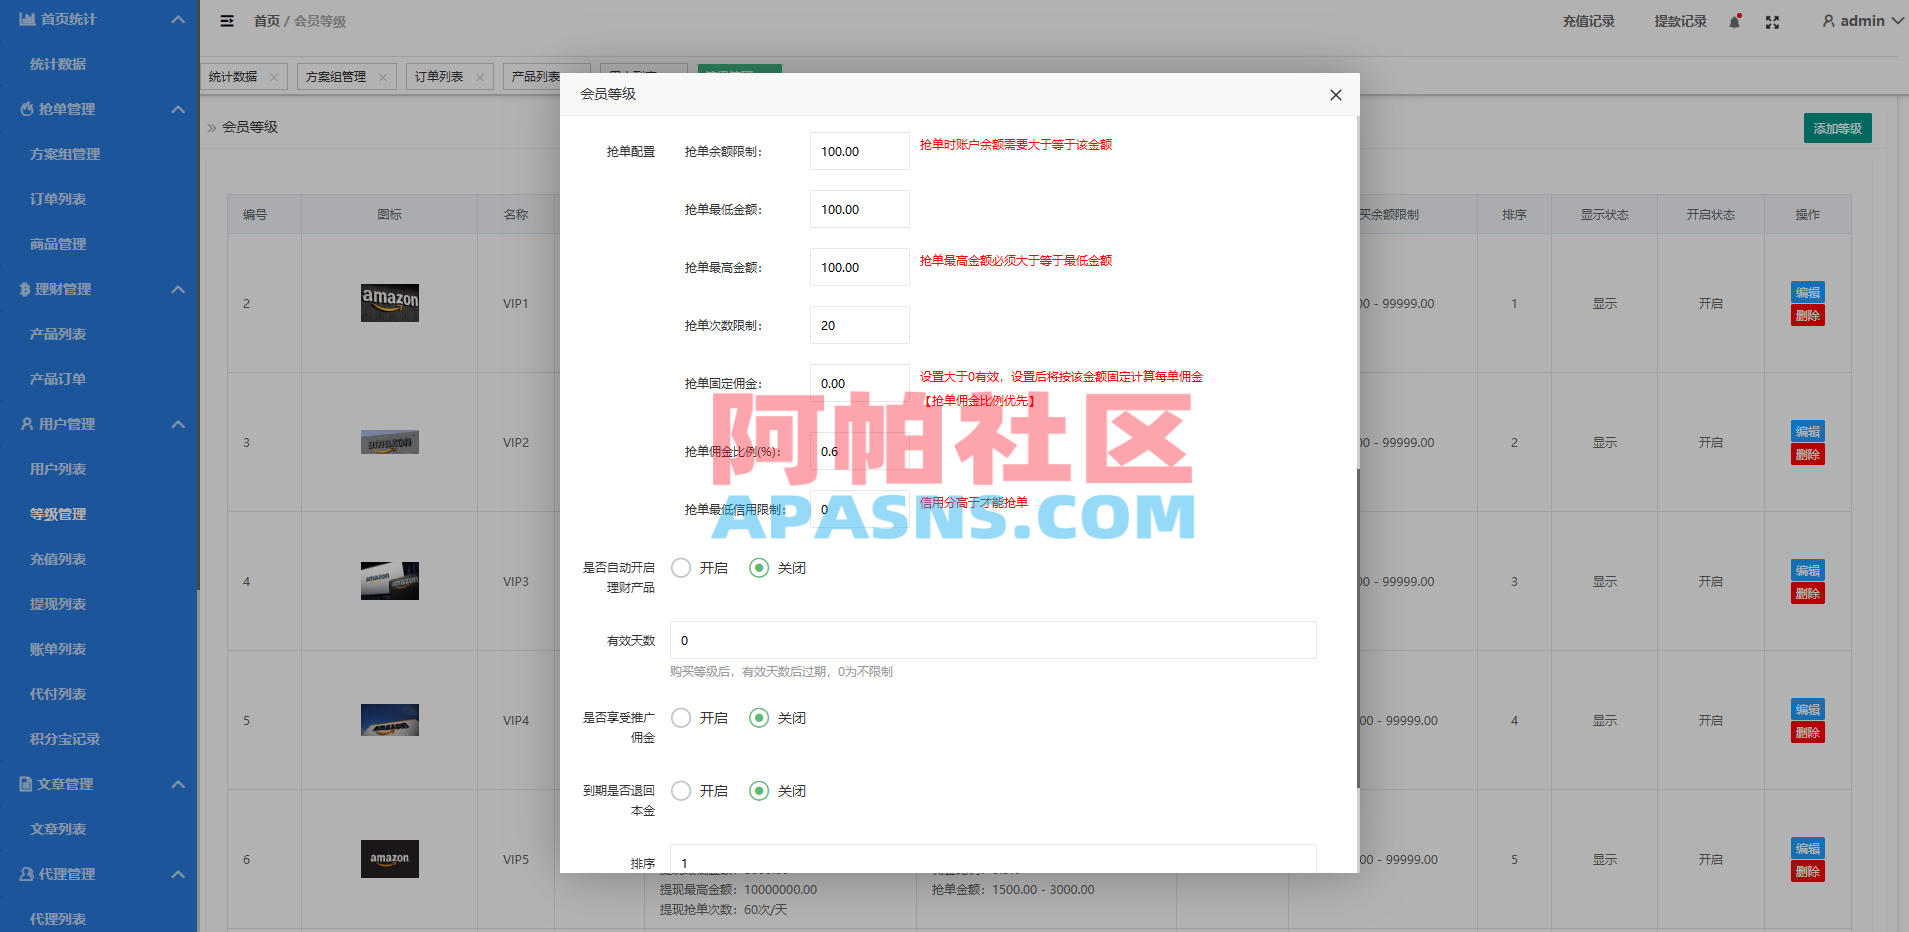Click the fullscreen toggle icon
The height and width of the screenshot is (932, 1909).
[1771, 21]
